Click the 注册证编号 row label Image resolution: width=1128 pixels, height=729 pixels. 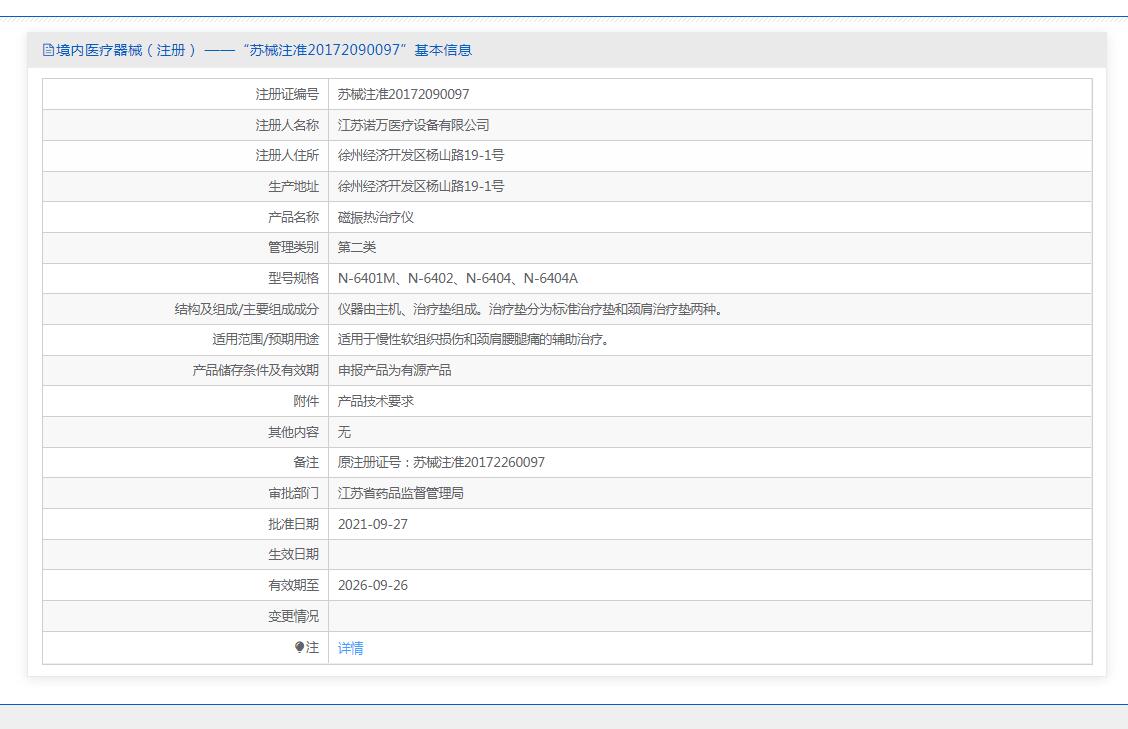(x=287, y=94)
